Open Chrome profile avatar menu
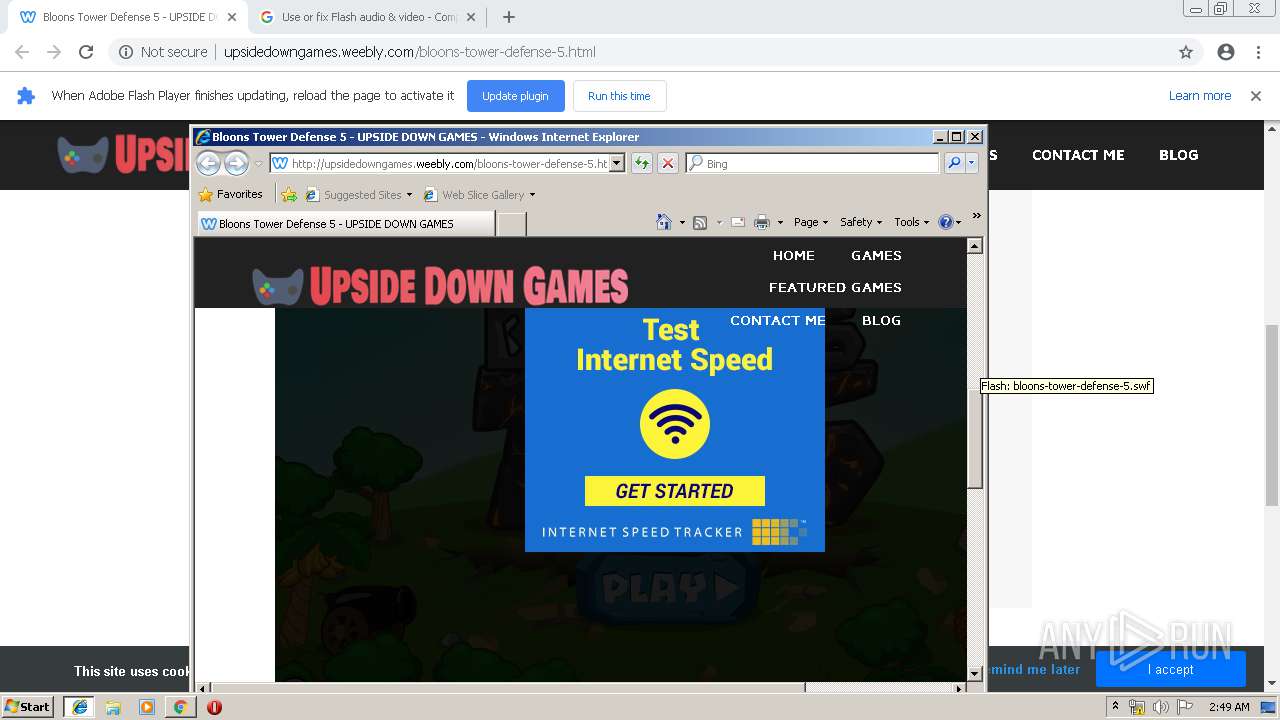This screenshot has height=720, width=1280. click(x=1226, y=52)
